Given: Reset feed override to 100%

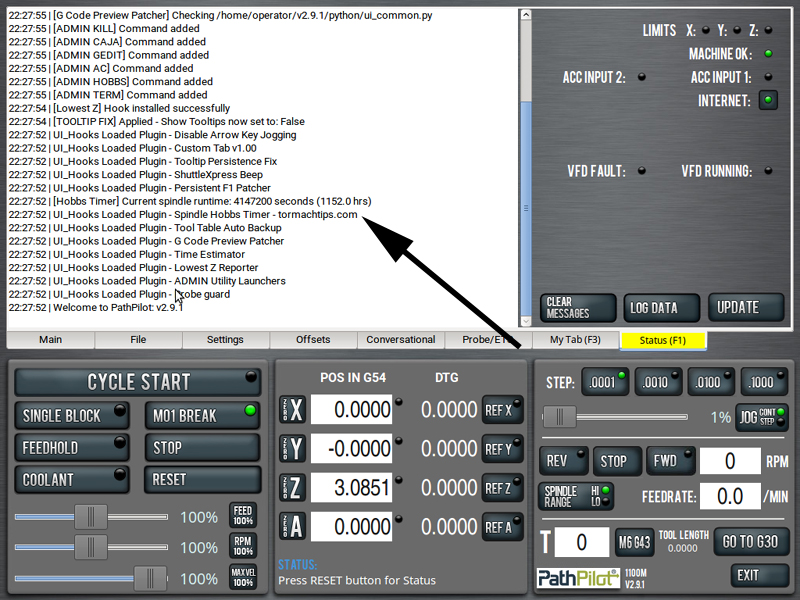Looking at the screenshot, I should point(242,516).
